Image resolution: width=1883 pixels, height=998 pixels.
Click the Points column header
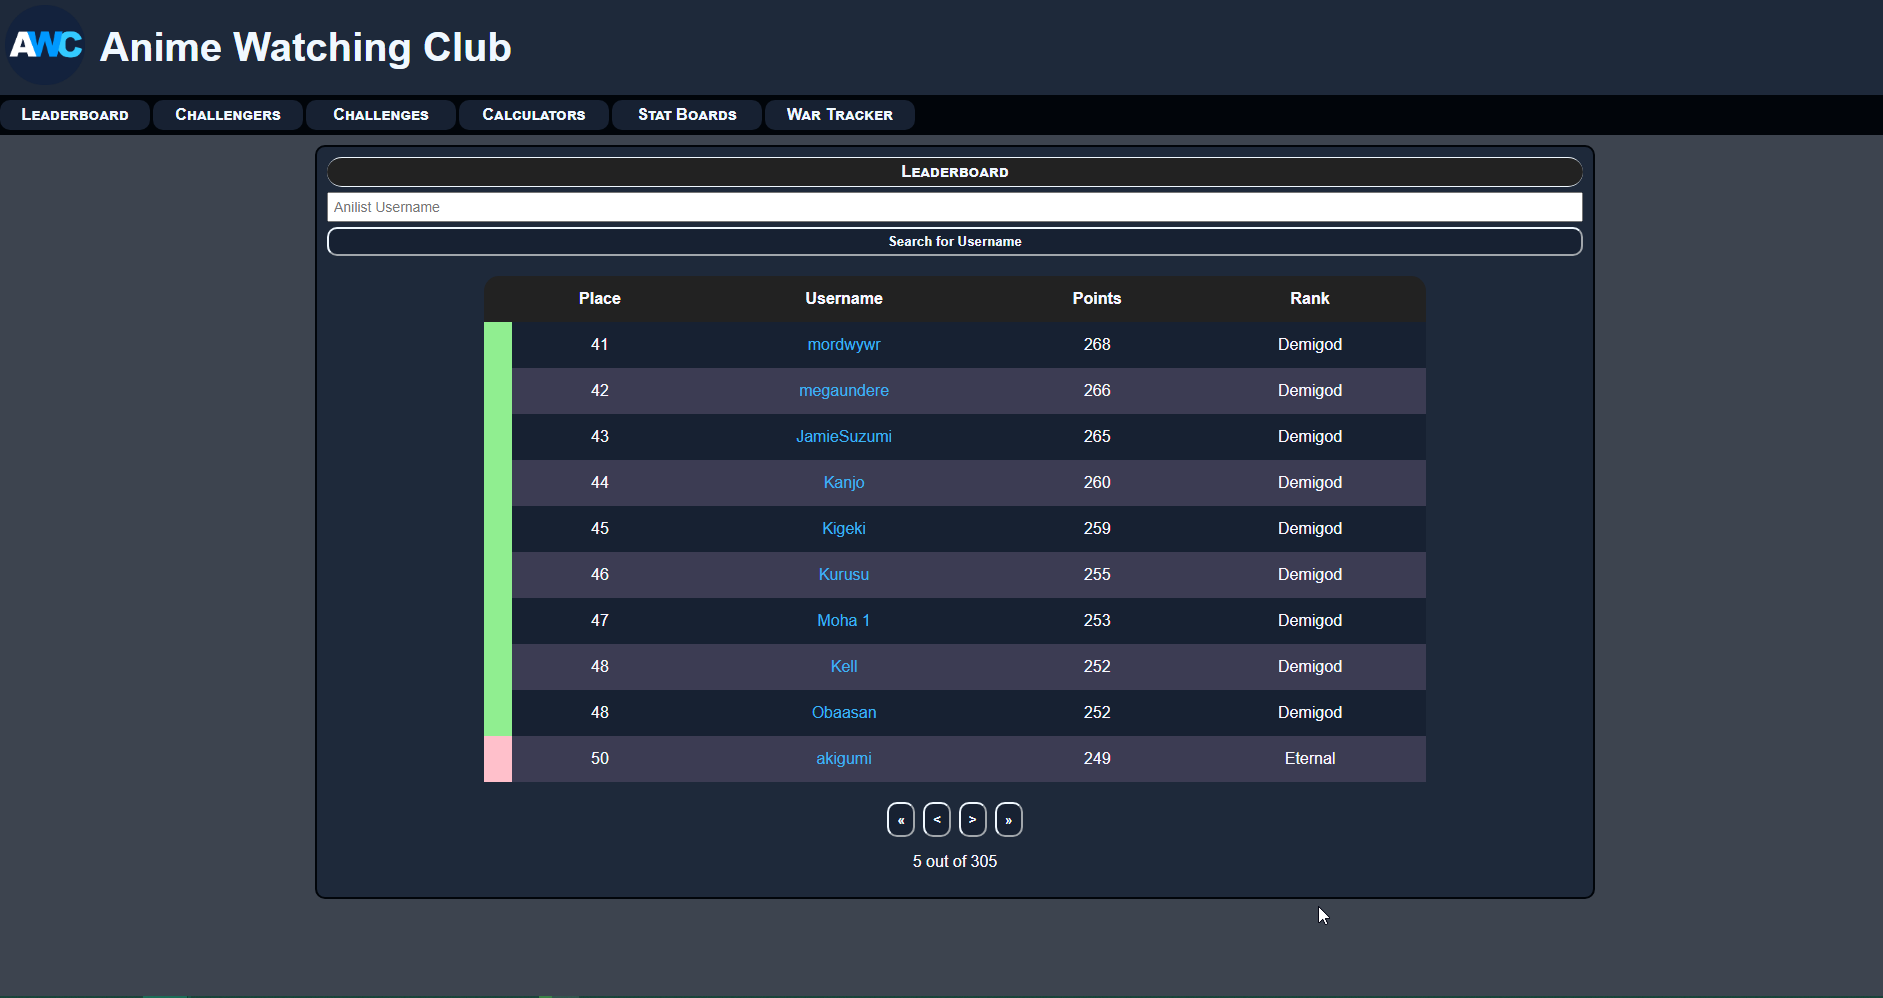click(1097, 299)
